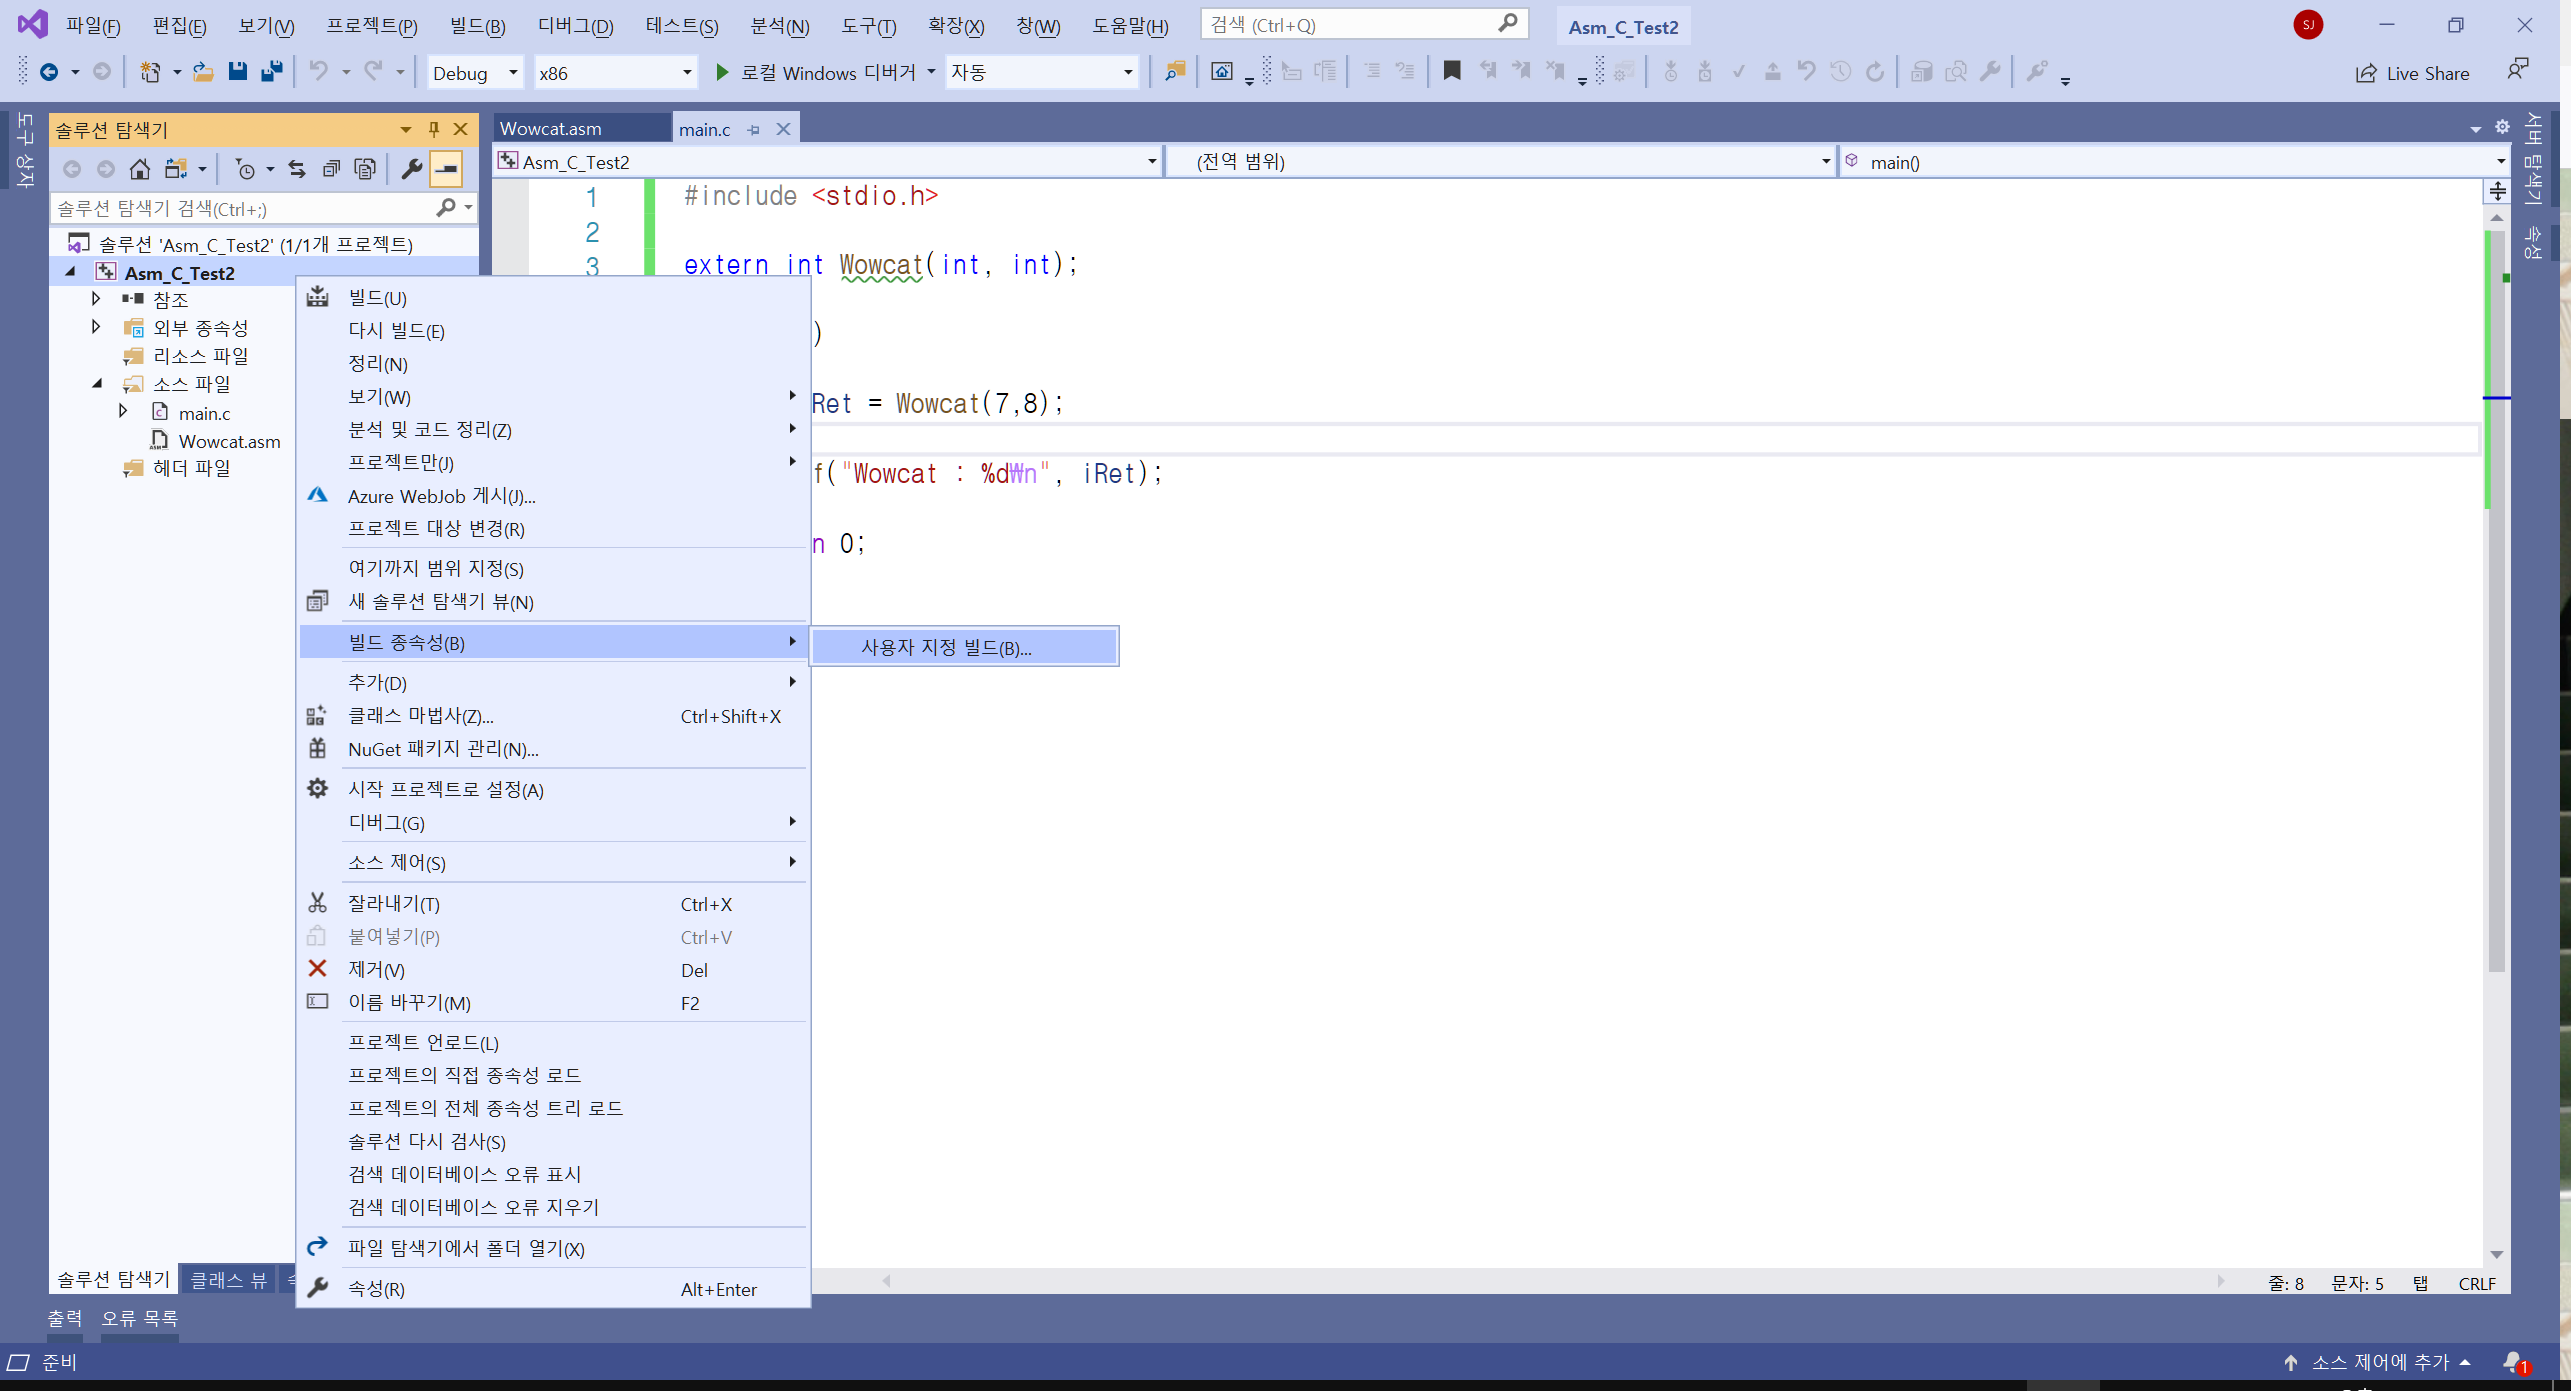
Task: Click 소스 제어에 추가 in status bar
Action: tap(2379, 1361)
